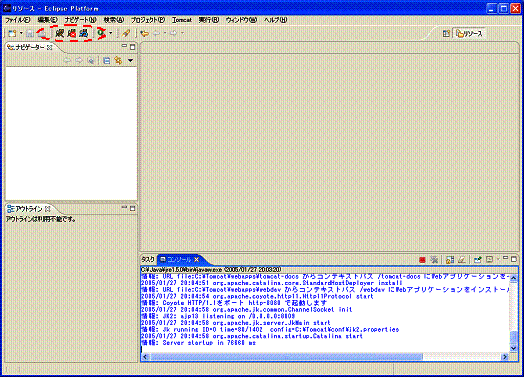Stop Tomcat with the red-marked cat icon
Viewport: 526px width, 378px height.
71,33
